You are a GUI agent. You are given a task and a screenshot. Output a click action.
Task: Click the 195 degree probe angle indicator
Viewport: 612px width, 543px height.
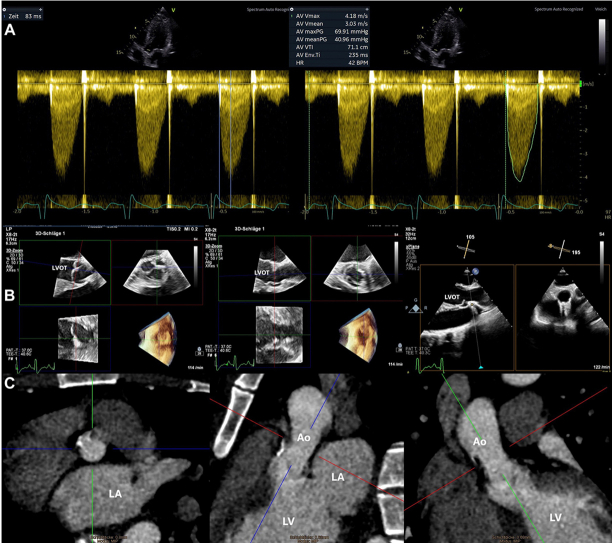click(564, 249)
